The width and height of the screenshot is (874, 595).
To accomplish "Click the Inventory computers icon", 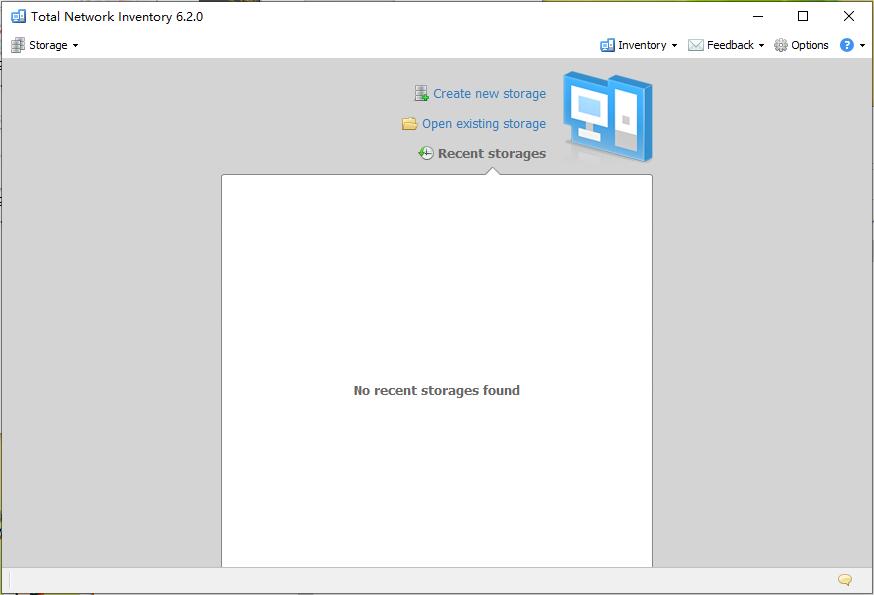I will pos(607,45).
